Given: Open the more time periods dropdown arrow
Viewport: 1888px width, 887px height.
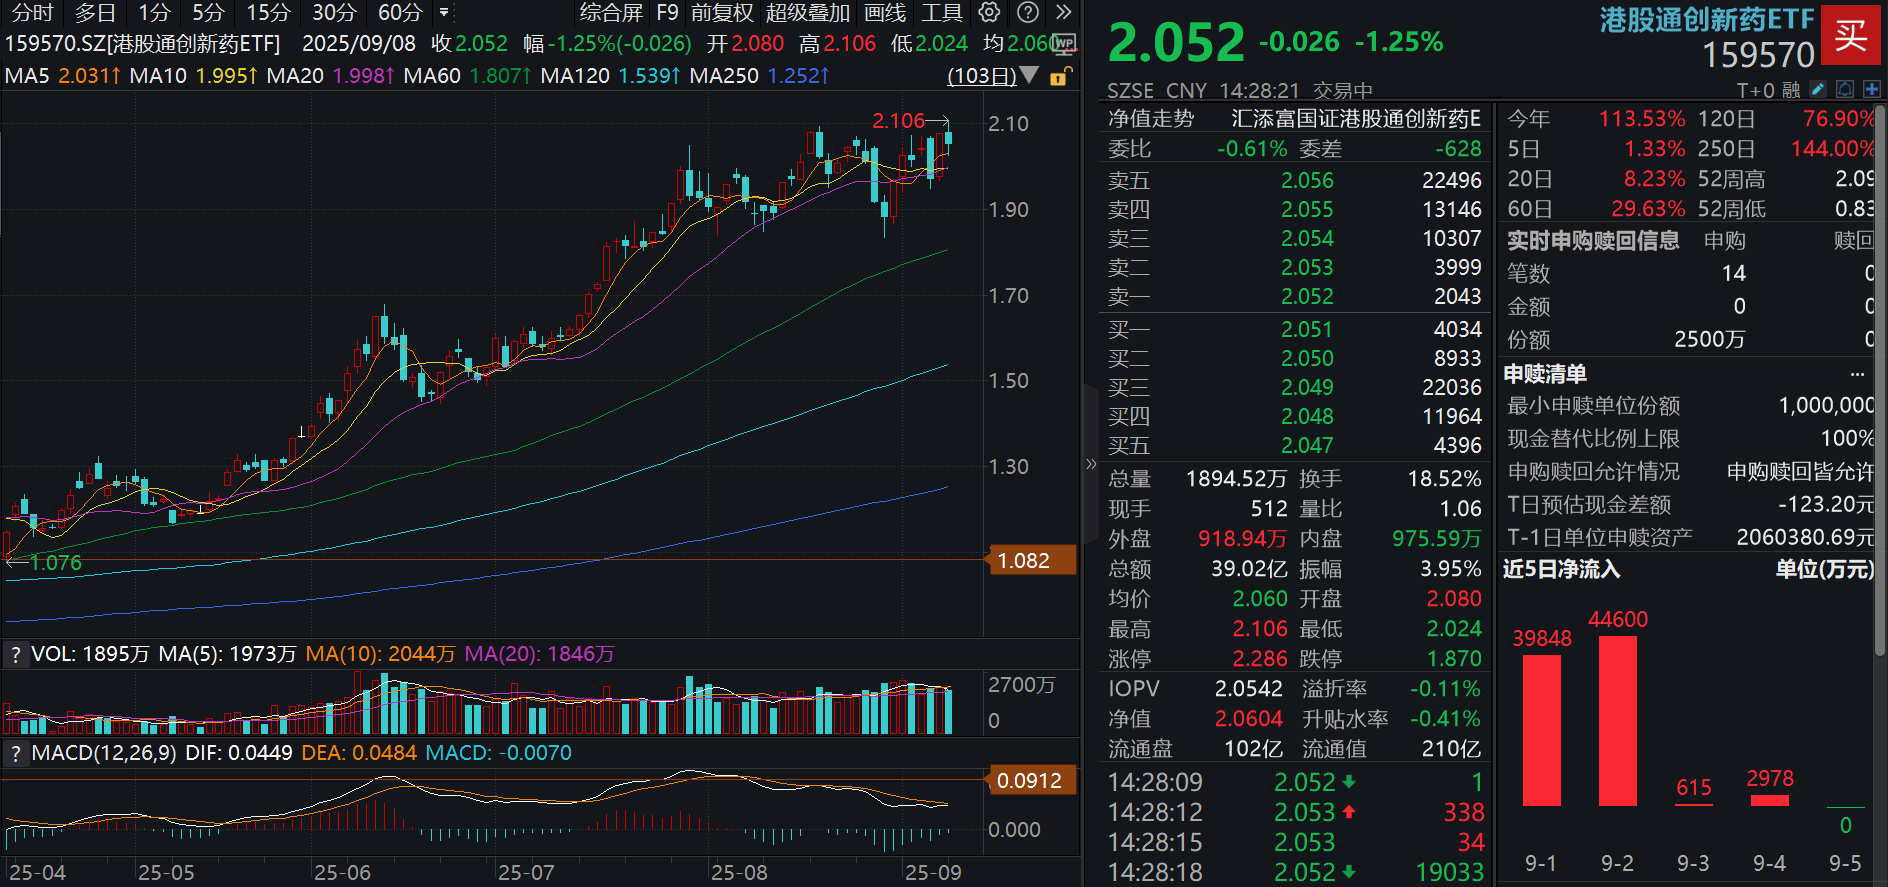Looking at the screenshot, I should pos(445,13).
